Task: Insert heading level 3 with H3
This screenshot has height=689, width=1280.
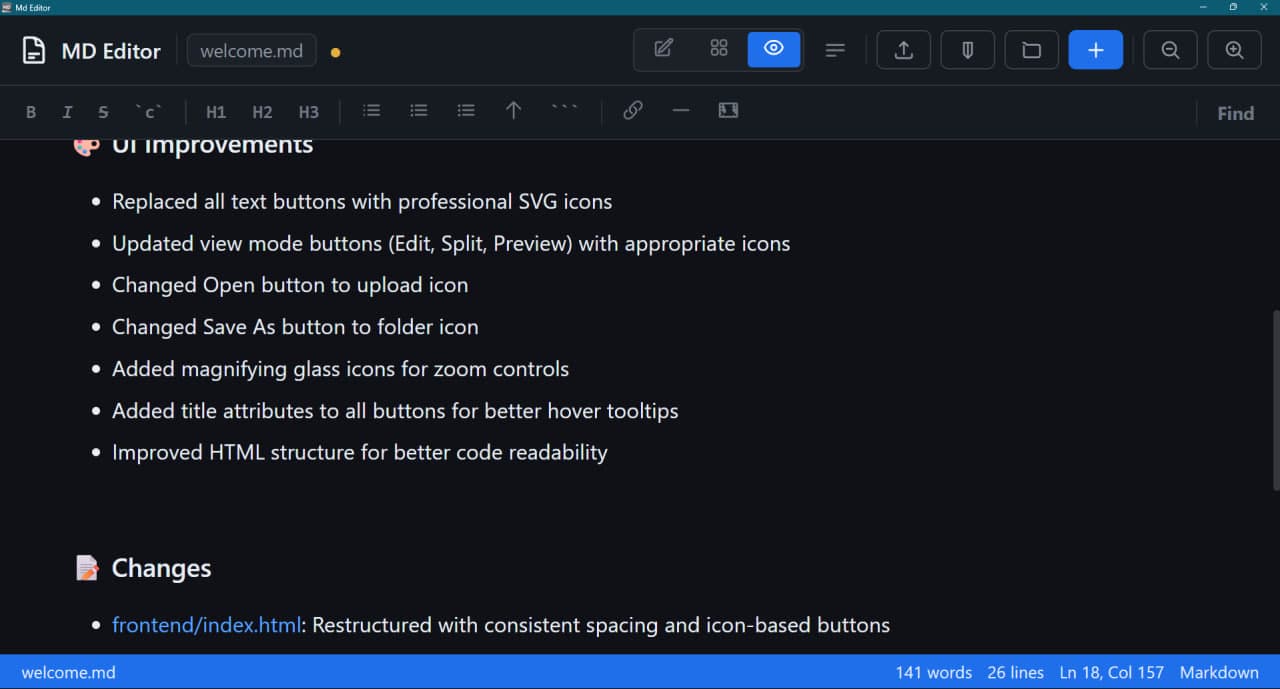Action: coord(309,112)
